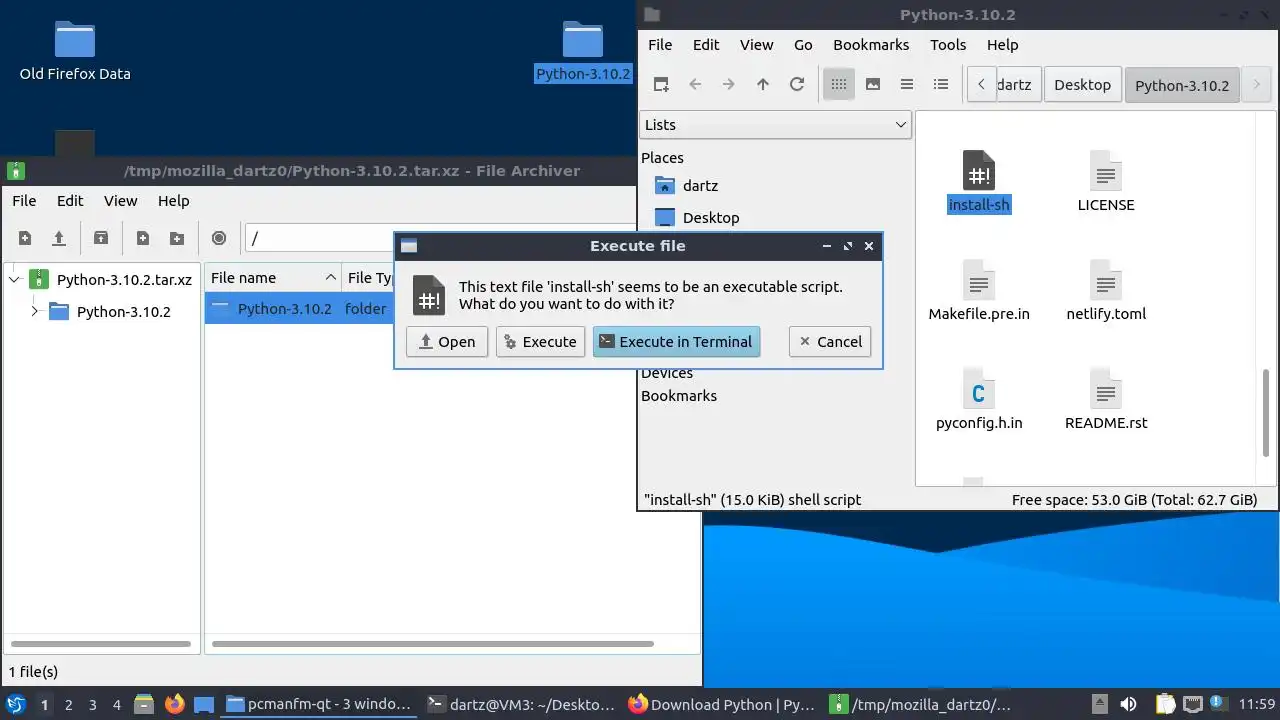Click New archive icon in File Archiver
The image size is (1280, 720).
click(x=25, y=238)
